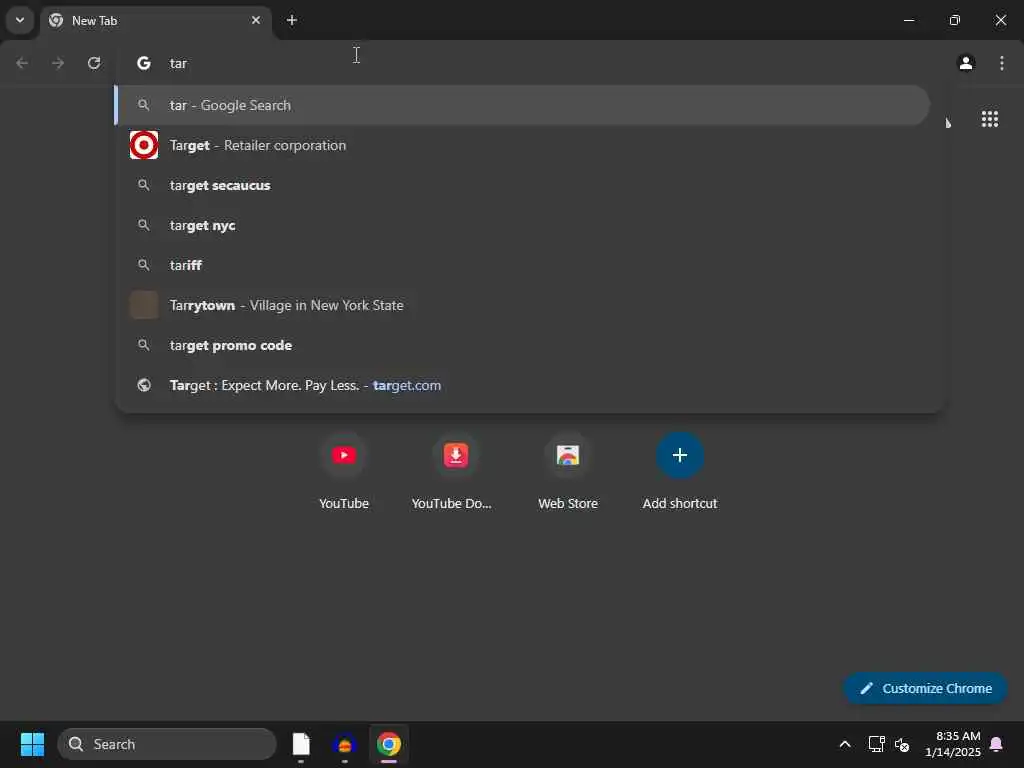Click the Google G icon in address bar
The image size is (1024, 768).
[x=144, y=63]
